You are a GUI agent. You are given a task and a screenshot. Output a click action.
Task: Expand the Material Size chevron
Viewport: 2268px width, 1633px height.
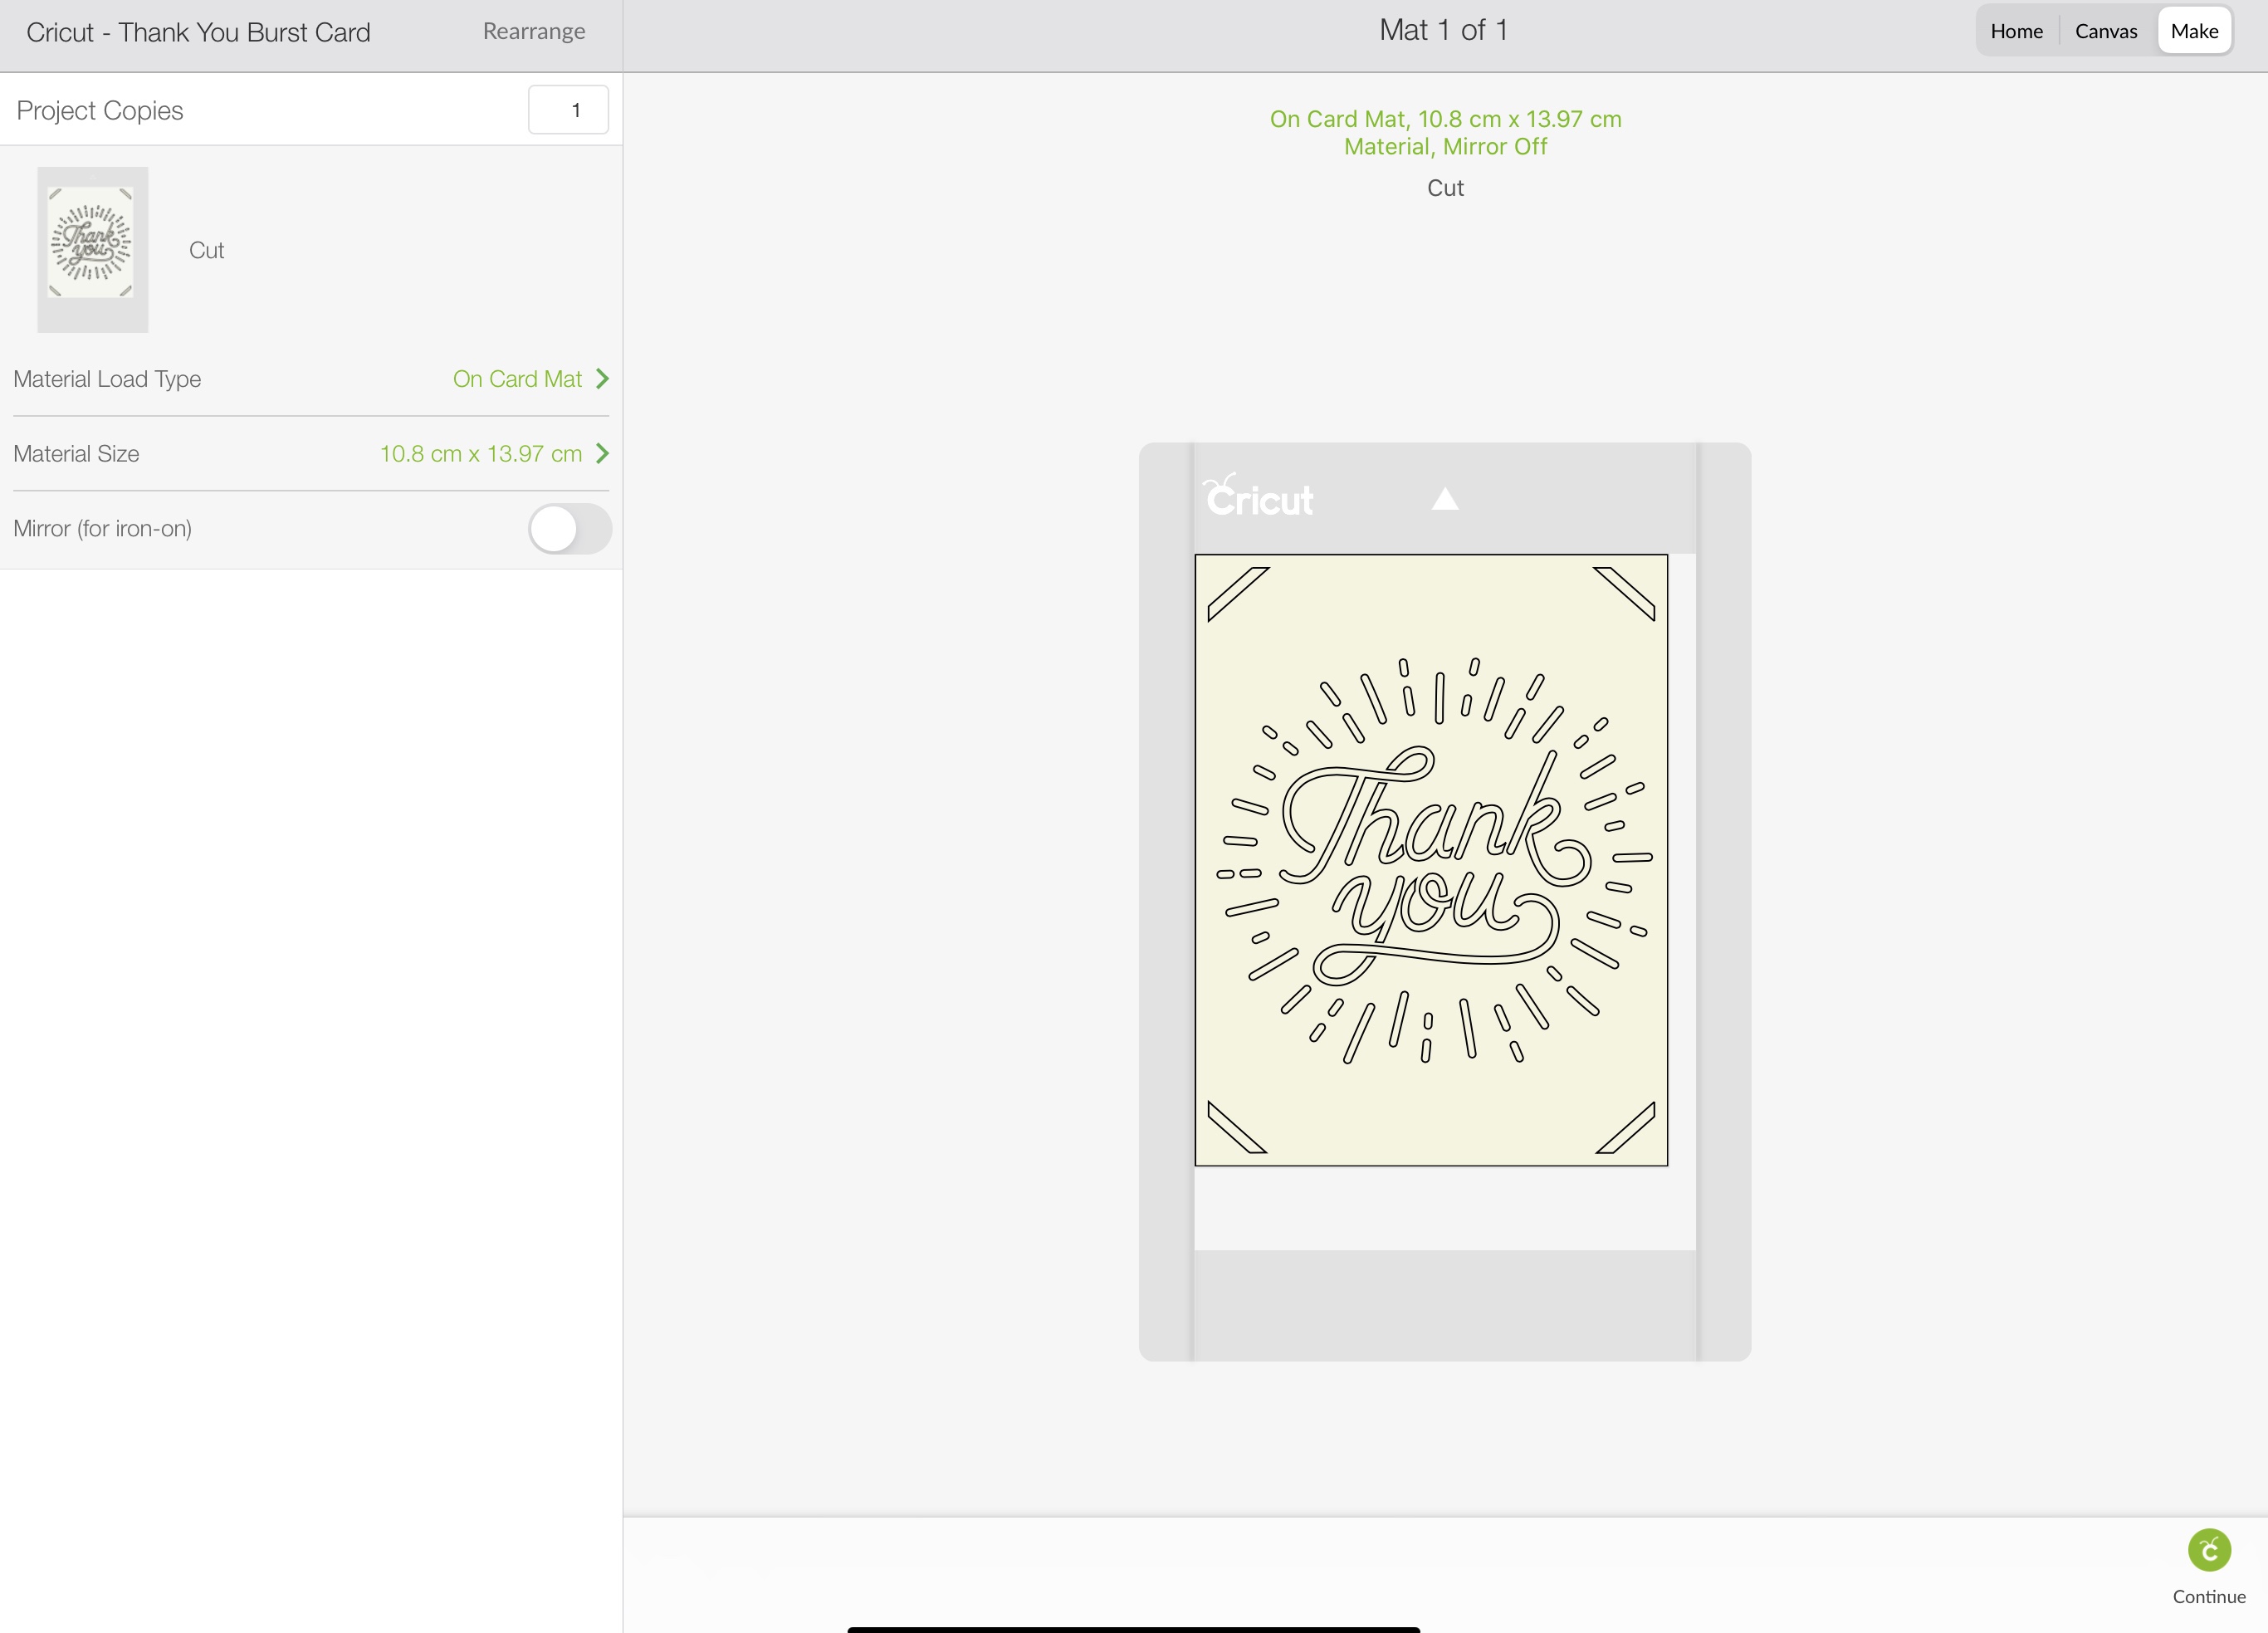[x=602, y=454]
